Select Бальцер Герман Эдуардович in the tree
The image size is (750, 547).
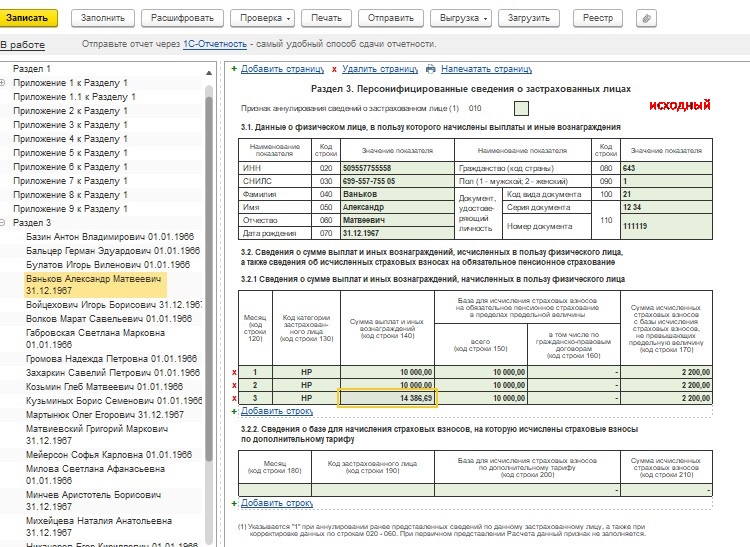(112, 251)
